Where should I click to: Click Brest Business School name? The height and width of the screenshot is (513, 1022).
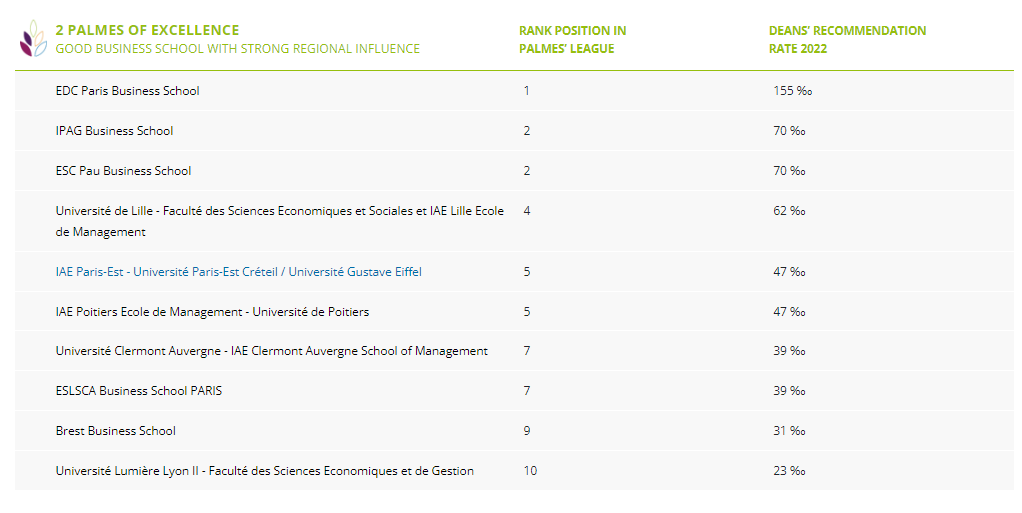point(115,431)
